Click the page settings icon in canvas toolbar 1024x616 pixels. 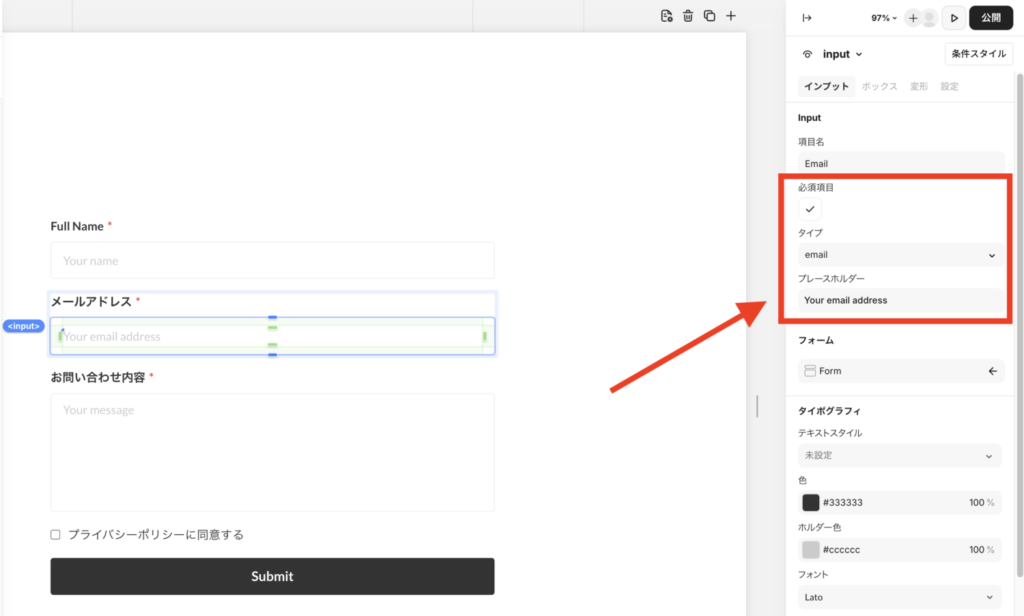[x=667, y=16]
